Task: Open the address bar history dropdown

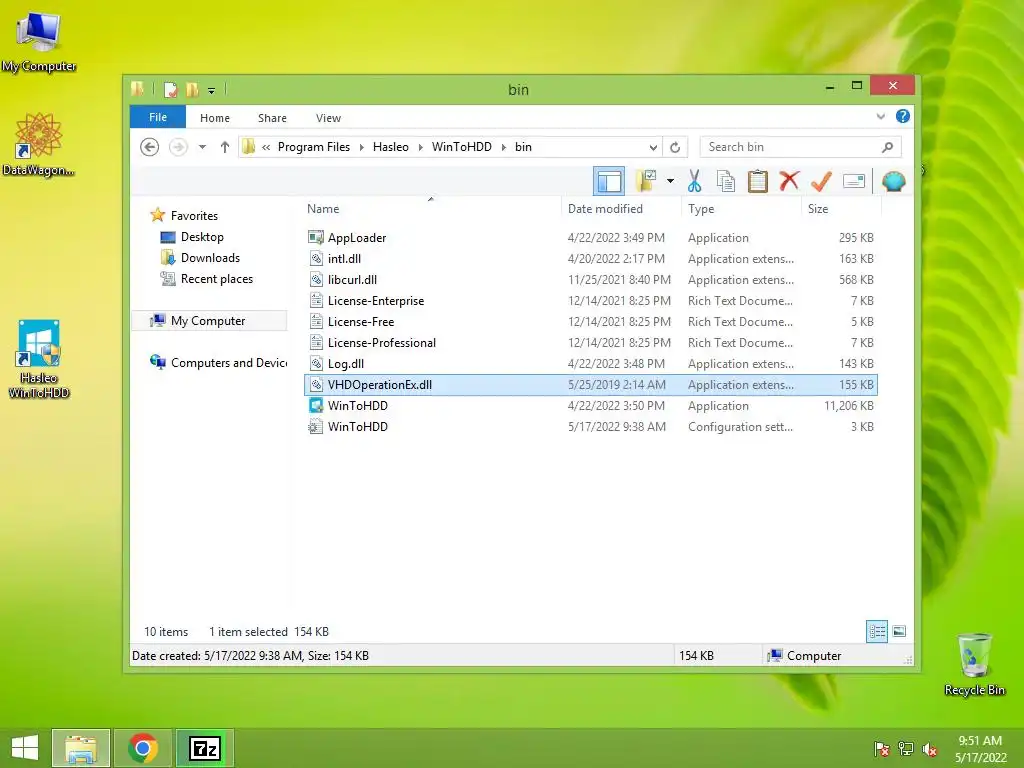Action: pos(652,147)
